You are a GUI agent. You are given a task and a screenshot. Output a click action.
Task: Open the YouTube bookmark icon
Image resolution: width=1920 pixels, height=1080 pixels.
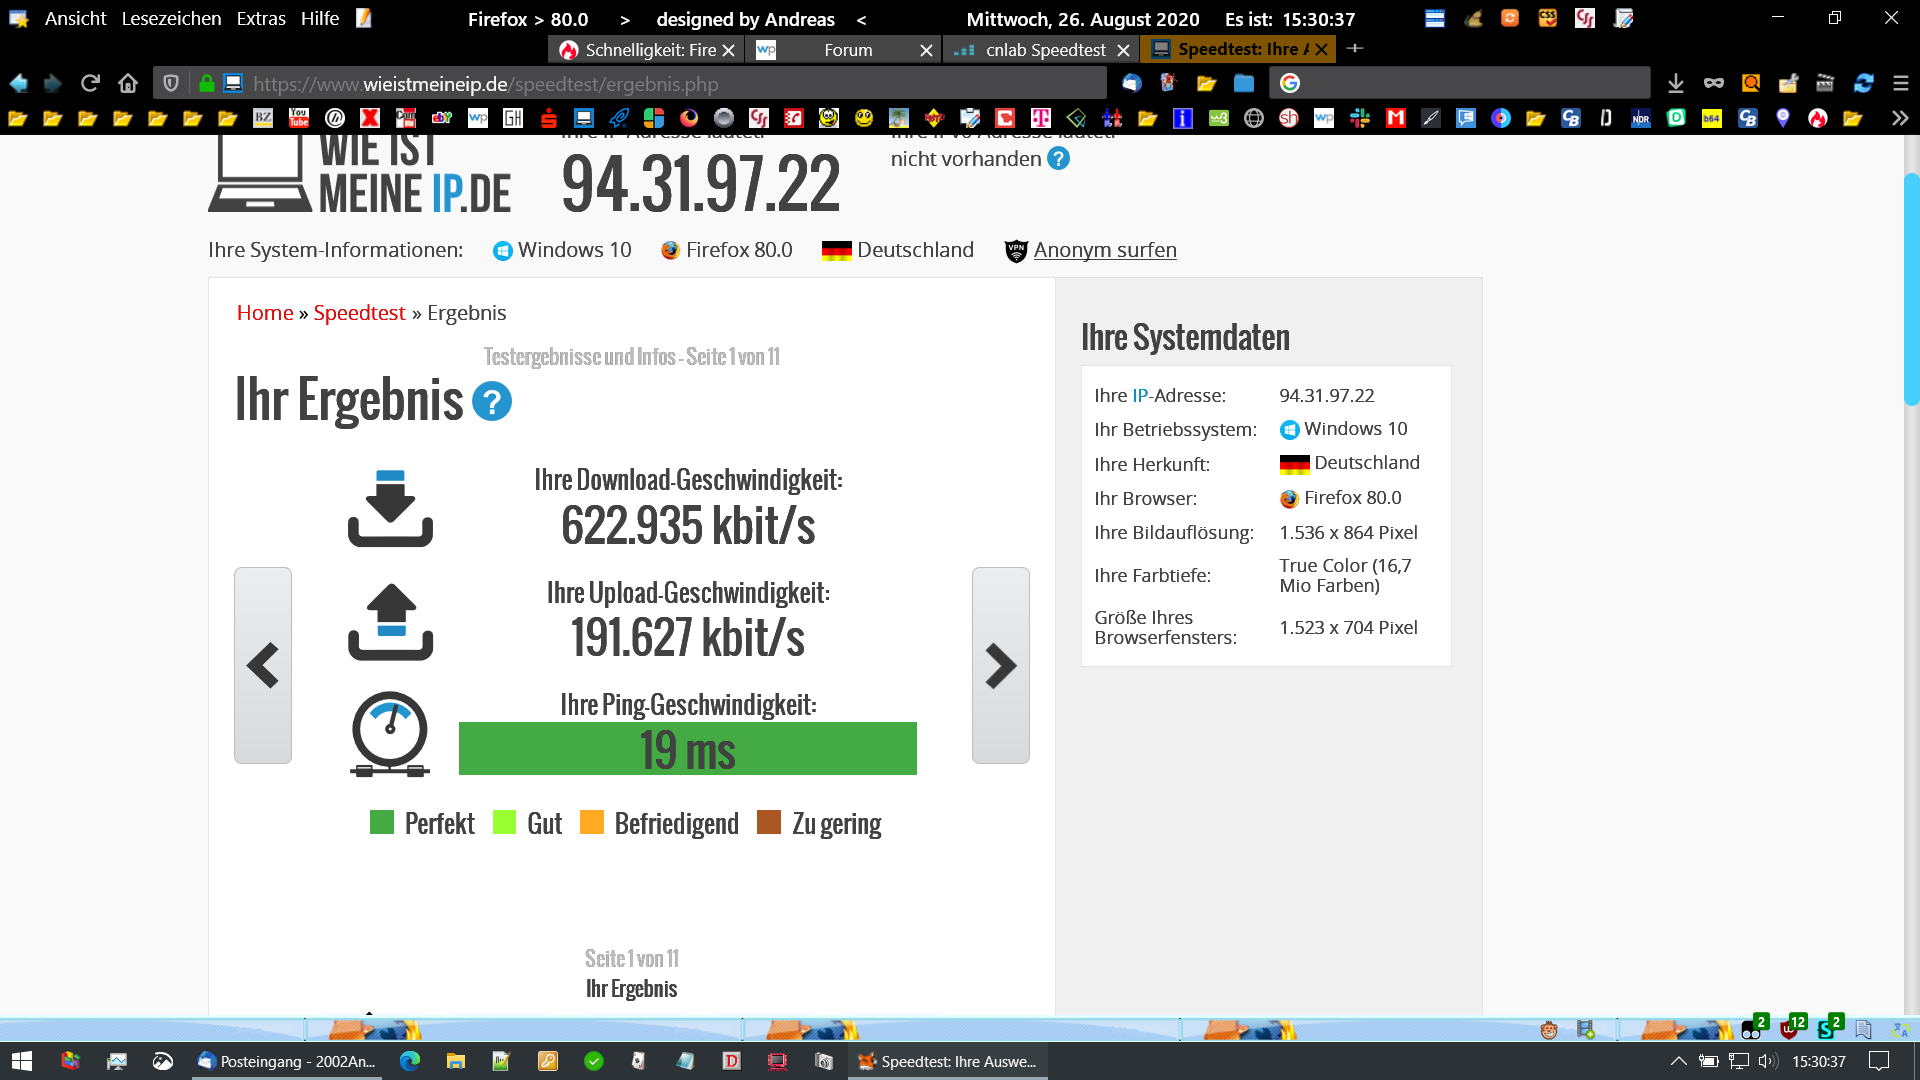pyautogui.click(x=299, y=118)
